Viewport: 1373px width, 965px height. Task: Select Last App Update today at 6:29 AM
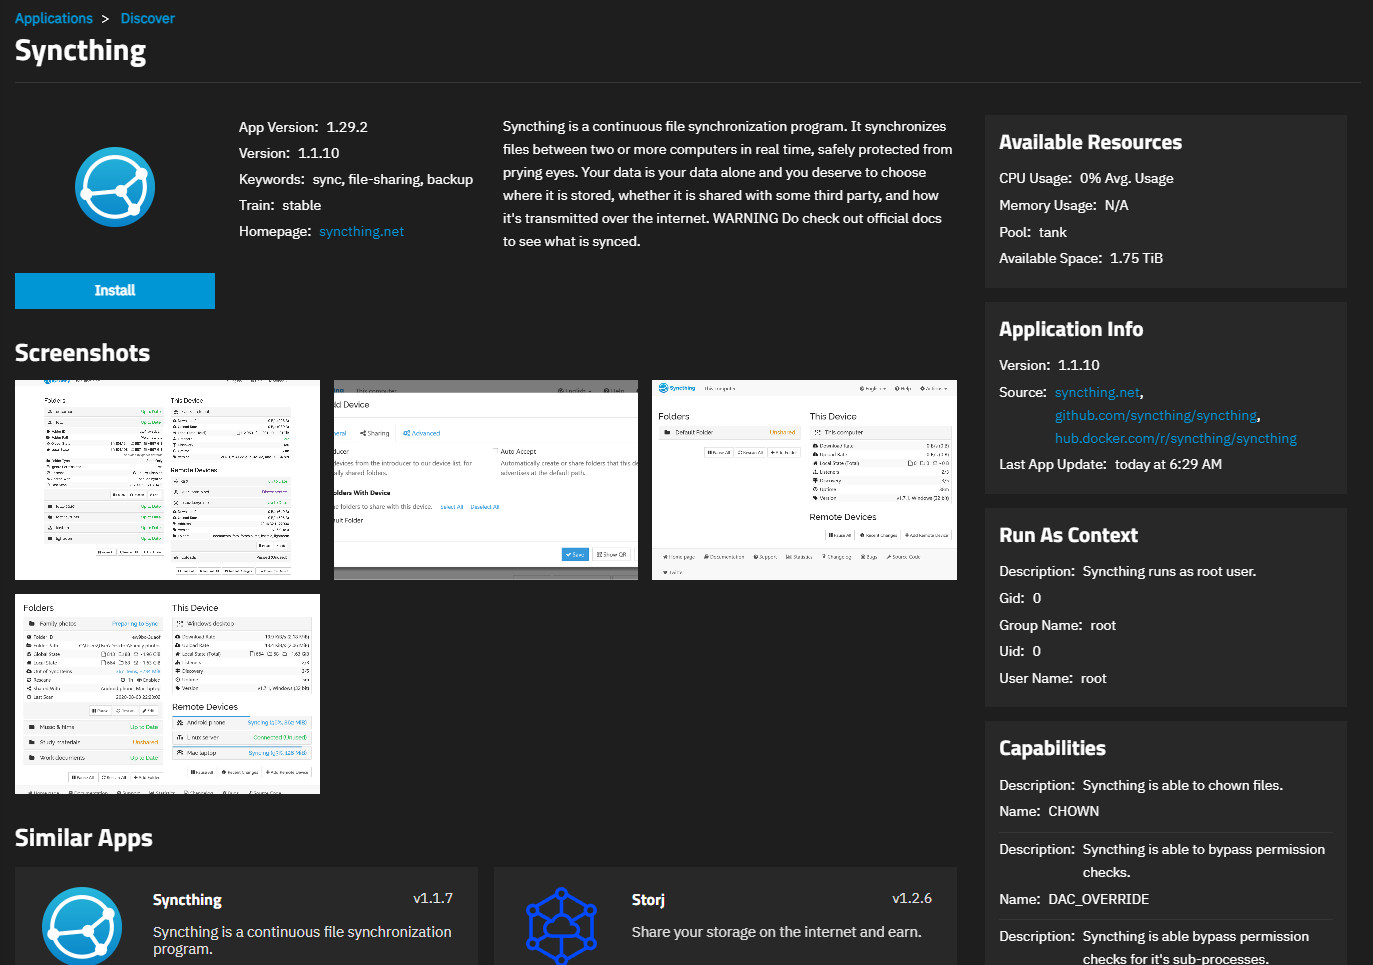pos(1110,464)
